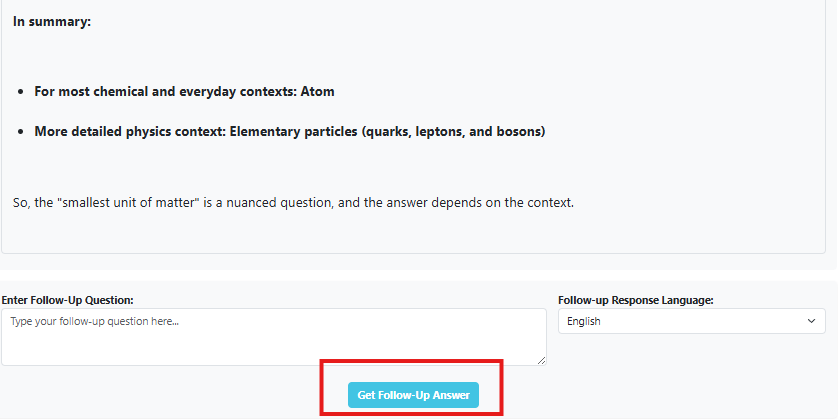This screenshot has width=838, height=419.
Task: Click the word "Atom" in the summary
Action: [318, 91]
